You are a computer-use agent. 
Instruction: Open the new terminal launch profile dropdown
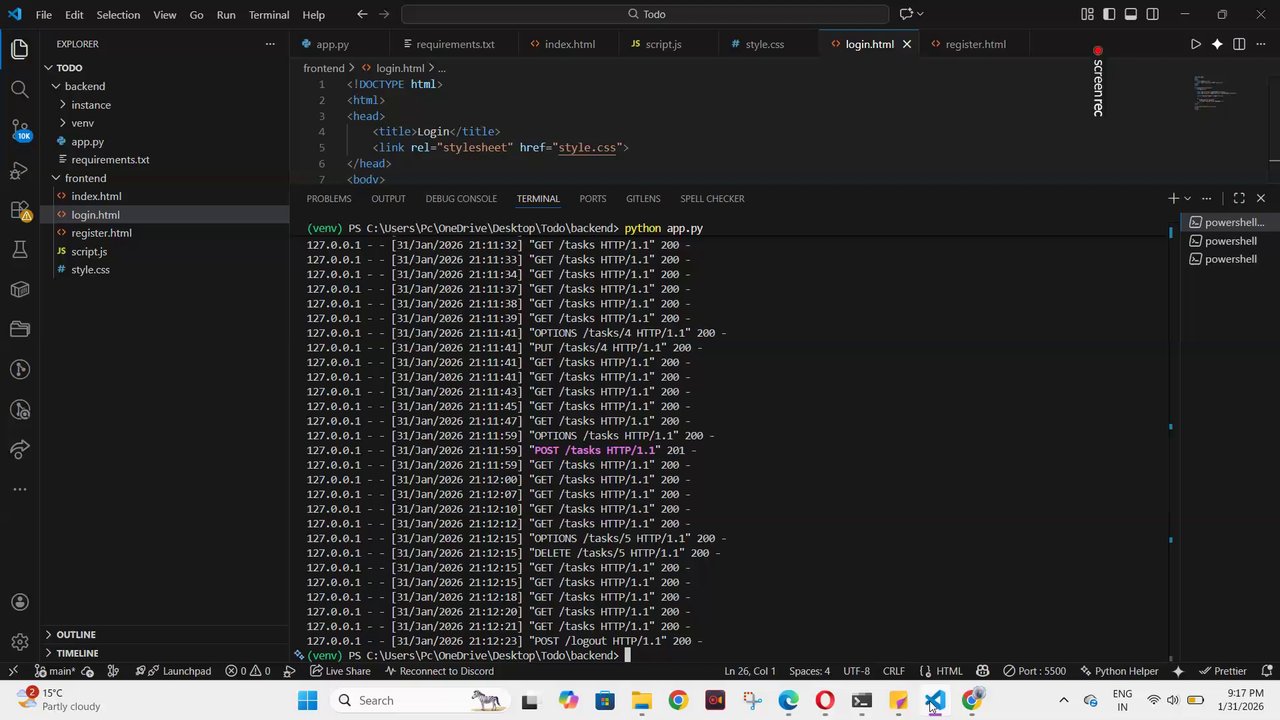1187,198
